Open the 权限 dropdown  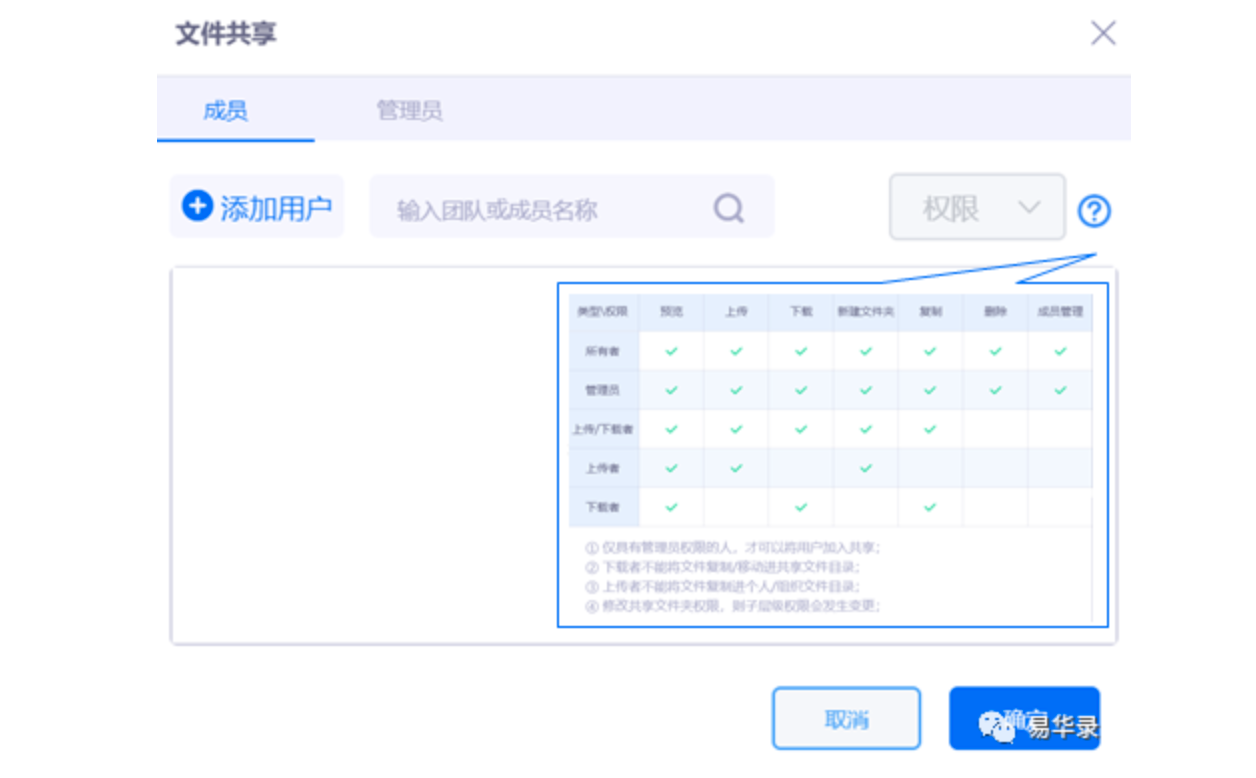976,208
